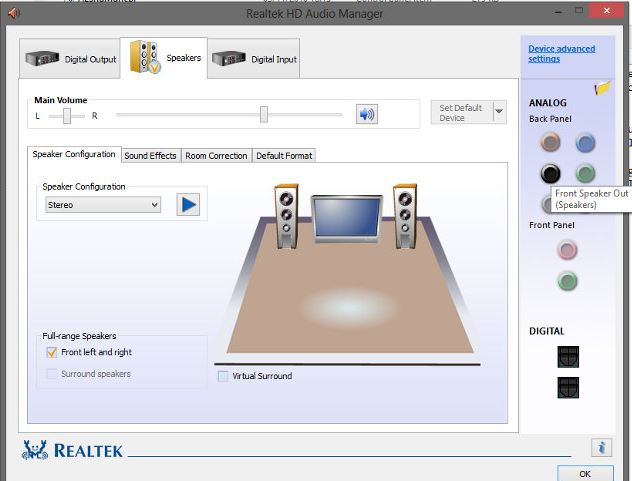Minimize the Realtek HD Audio Manager window
Viewport: 632px width, 481px height.
tap(558, 12)
